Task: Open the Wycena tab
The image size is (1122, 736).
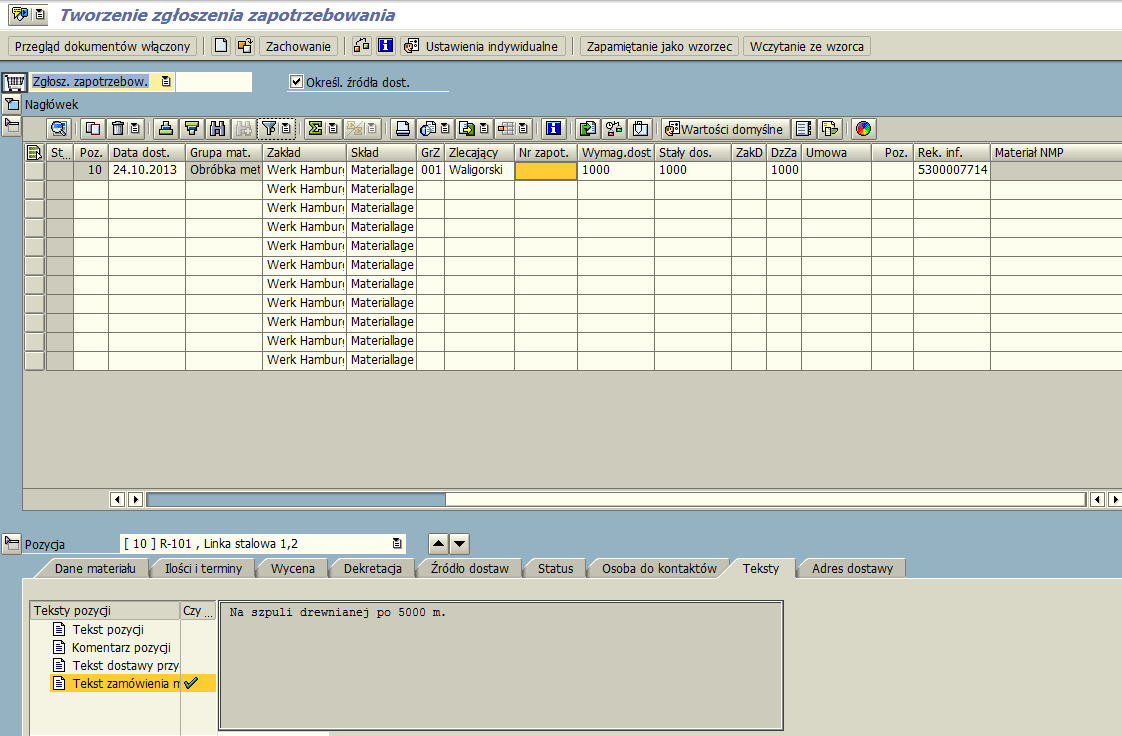Action: (293, 569)
